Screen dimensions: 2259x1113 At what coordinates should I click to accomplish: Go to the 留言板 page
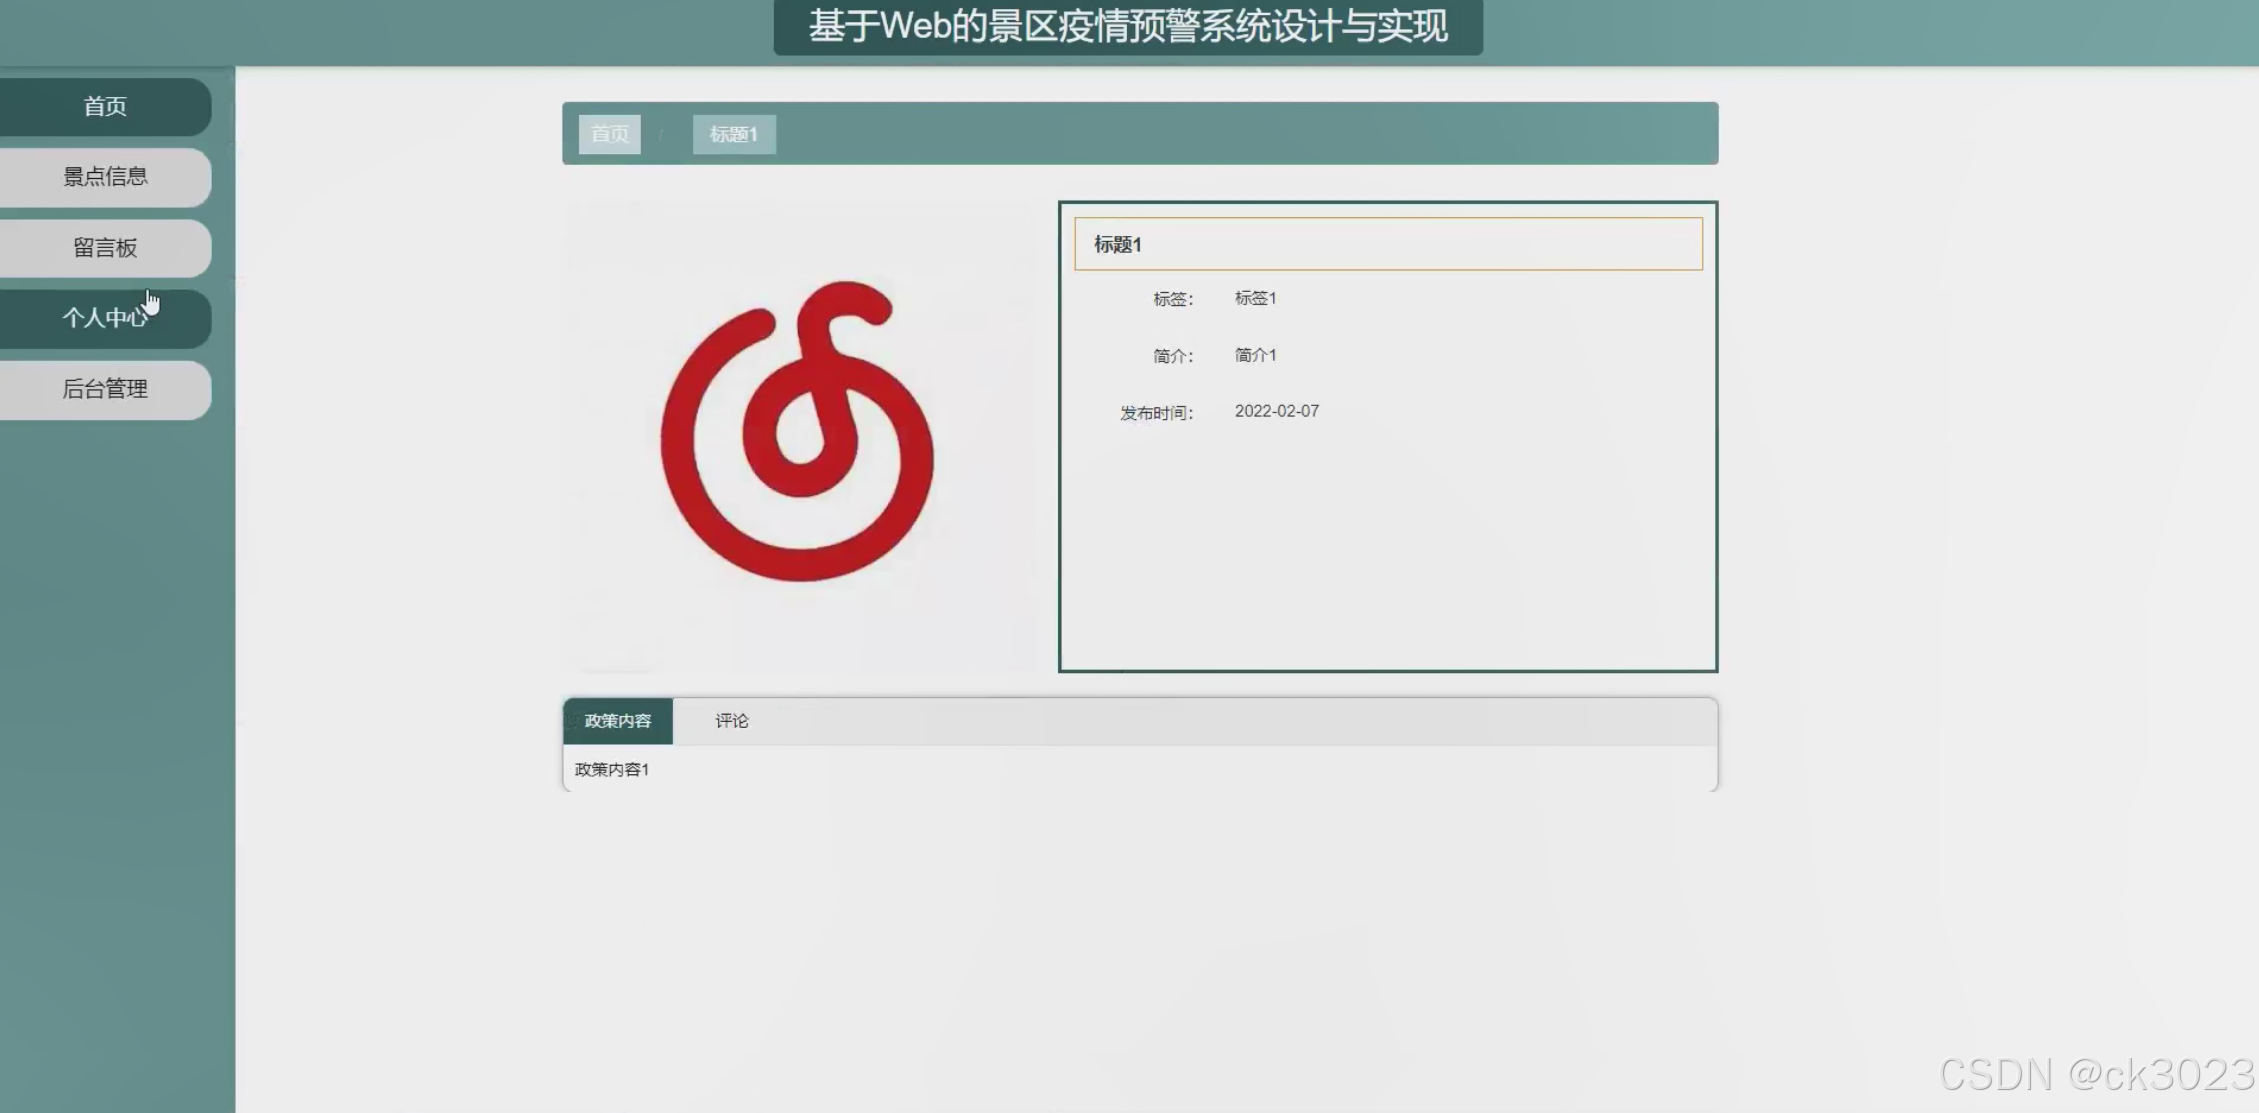click(x=105, y=248)
